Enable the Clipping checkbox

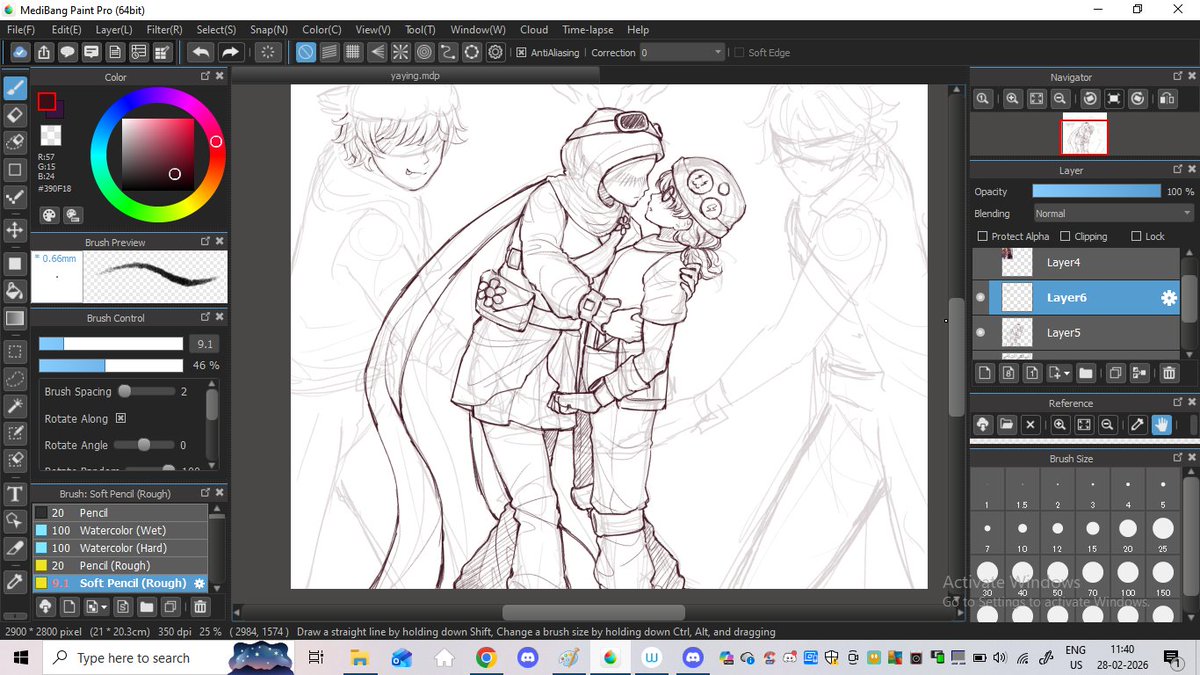pos(1065,237)
